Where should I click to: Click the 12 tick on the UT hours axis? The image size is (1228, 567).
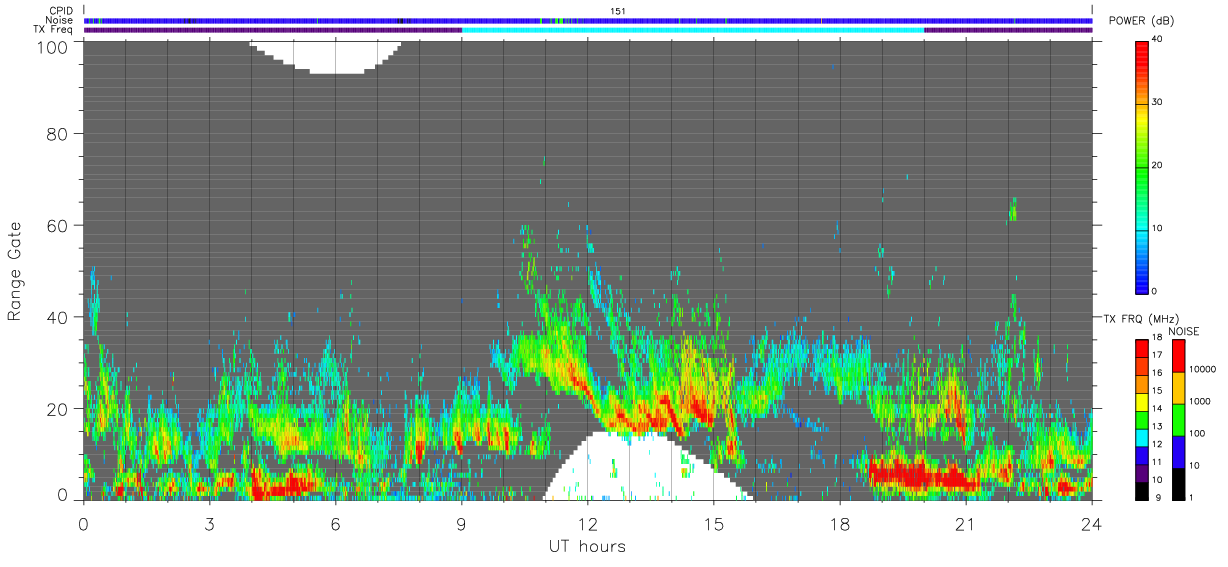[x=588, y=523]
